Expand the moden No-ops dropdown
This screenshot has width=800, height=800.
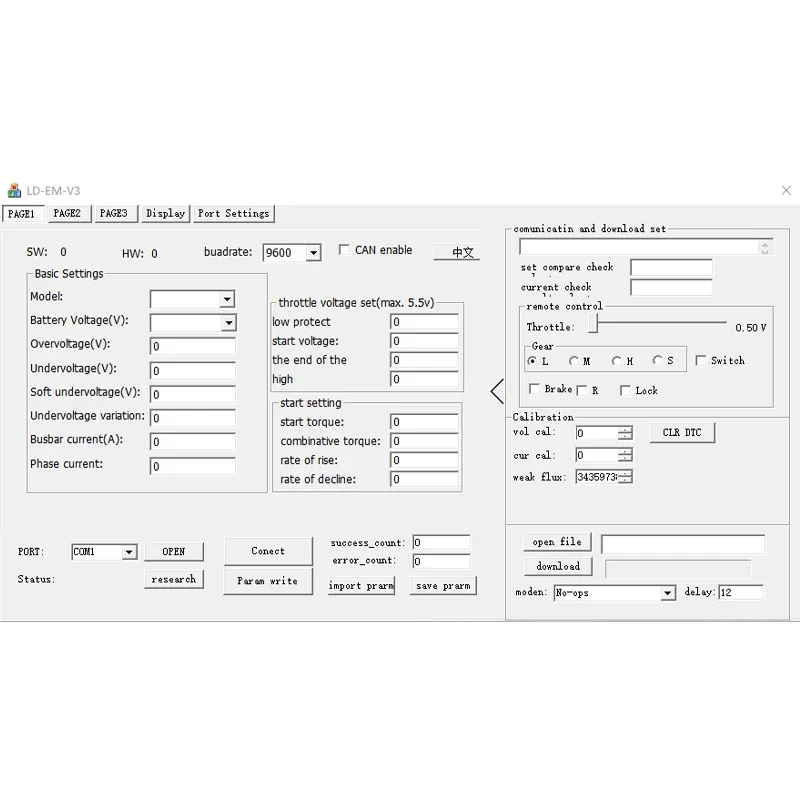(669, 592)
